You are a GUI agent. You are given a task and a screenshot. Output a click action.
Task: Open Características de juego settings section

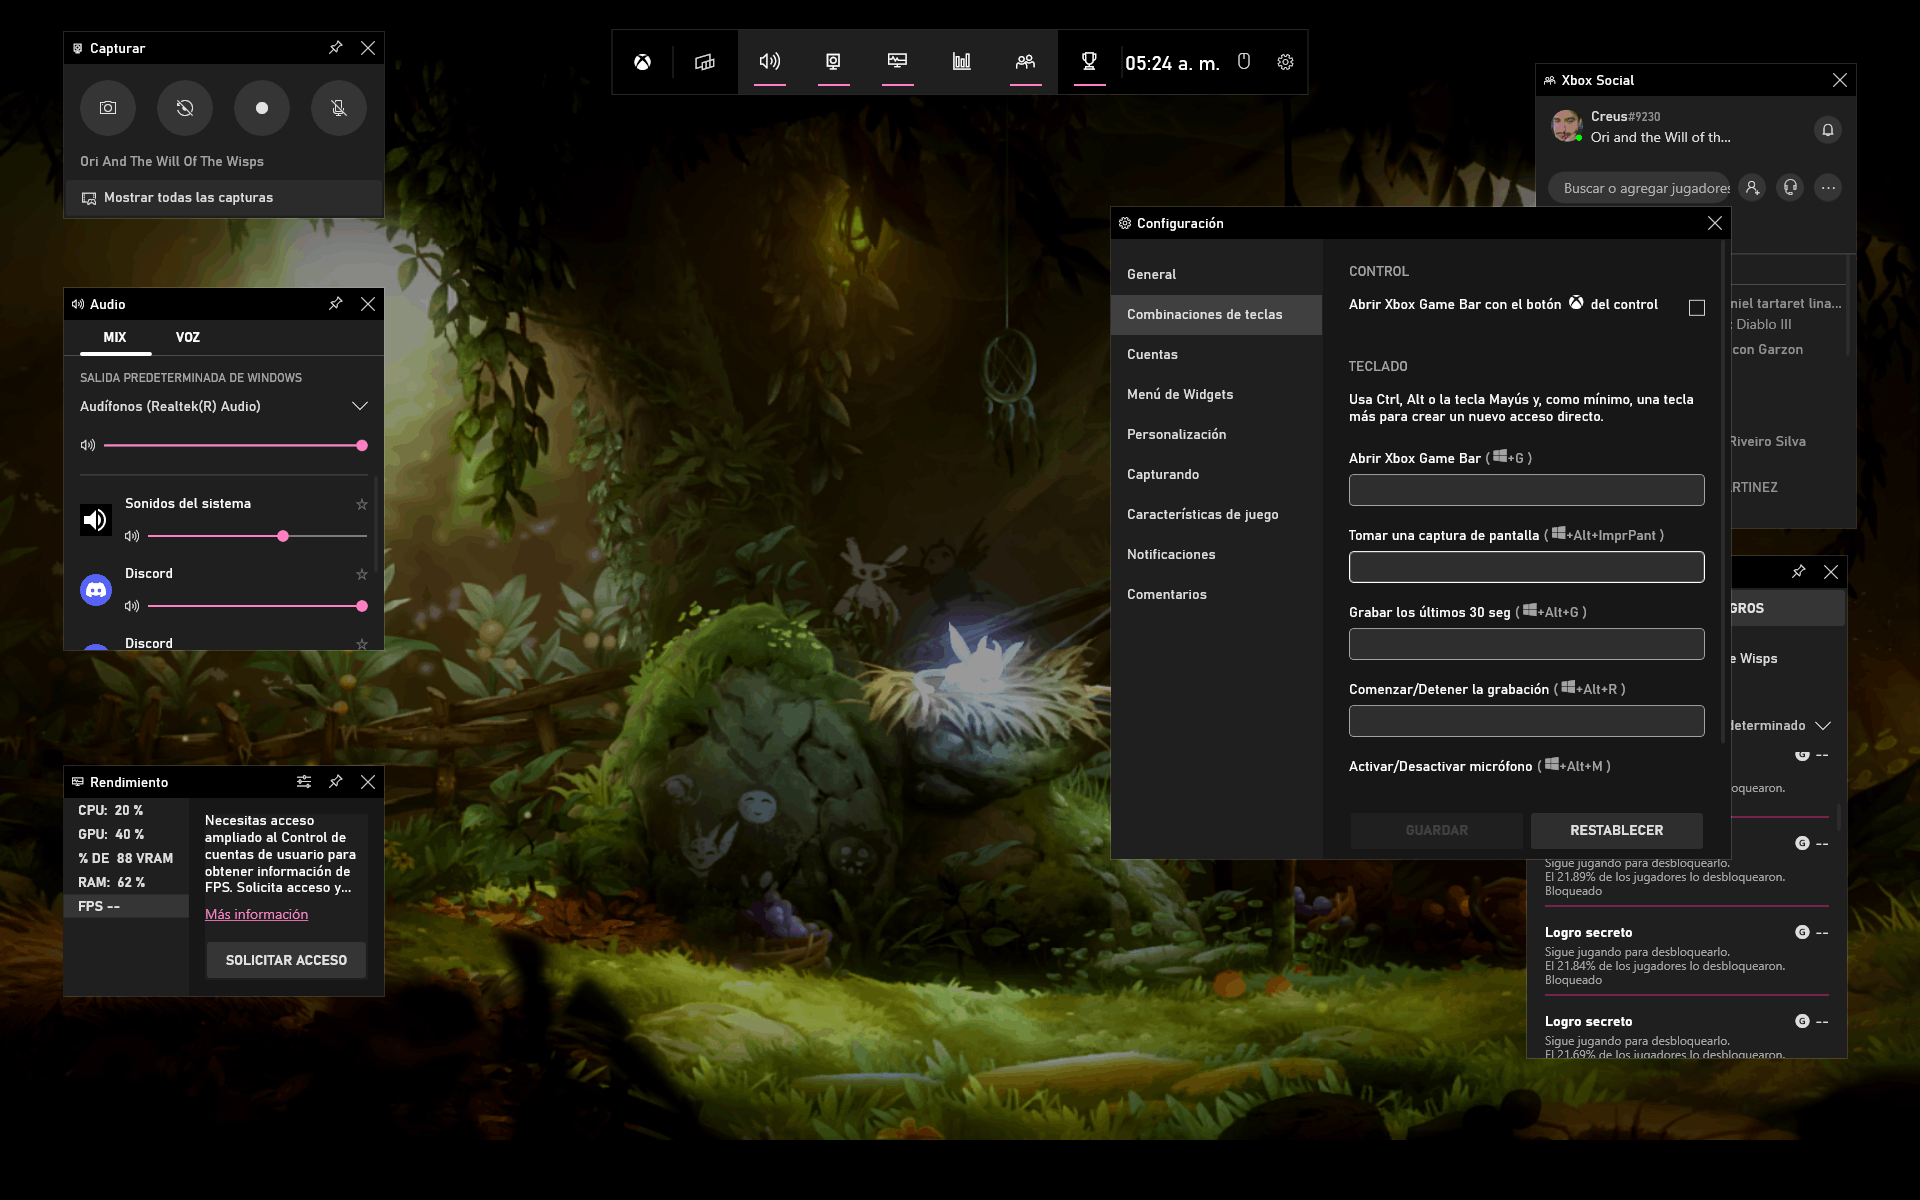click(1216, 515)
